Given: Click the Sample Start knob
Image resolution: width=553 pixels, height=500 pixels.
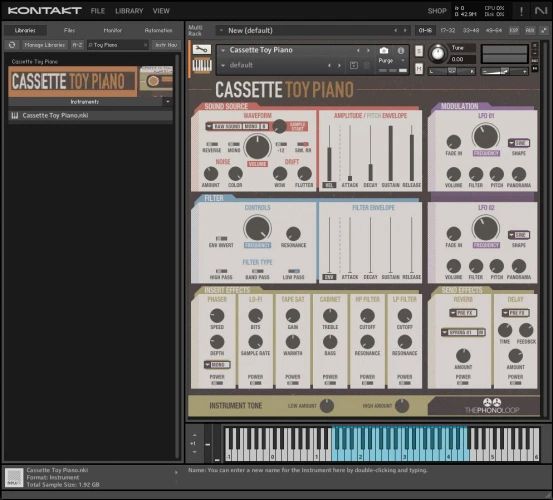Looking at the screenshot, I should 279,126.
